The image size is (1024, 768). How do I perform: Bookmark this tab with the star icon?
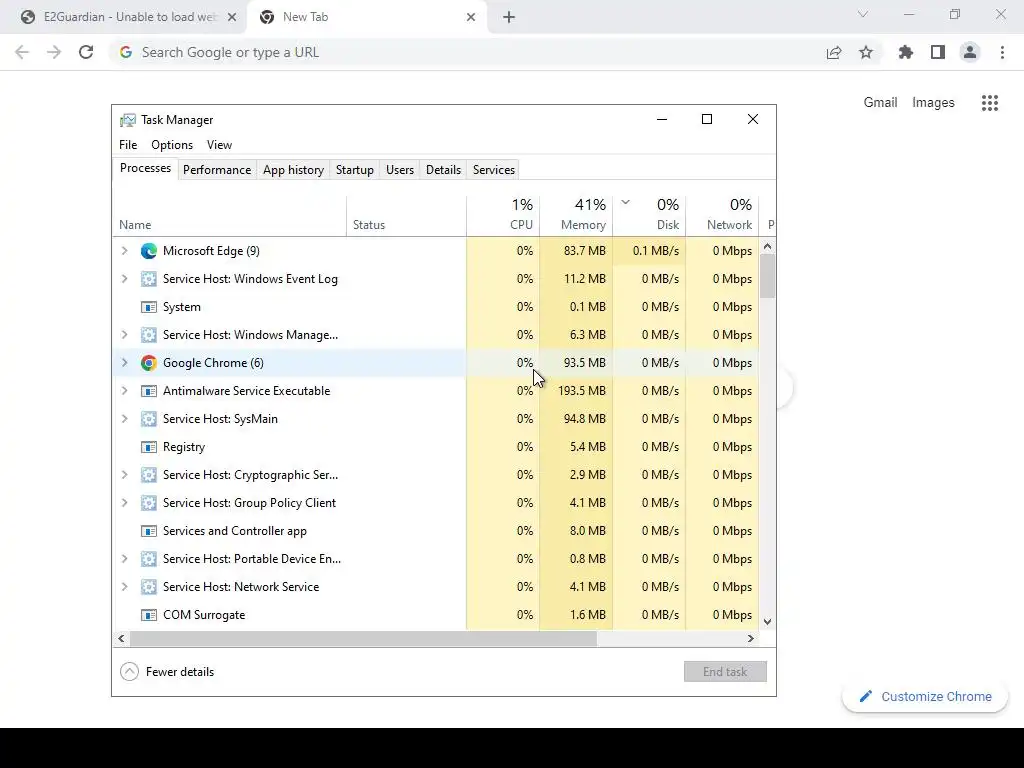point(866,52)
